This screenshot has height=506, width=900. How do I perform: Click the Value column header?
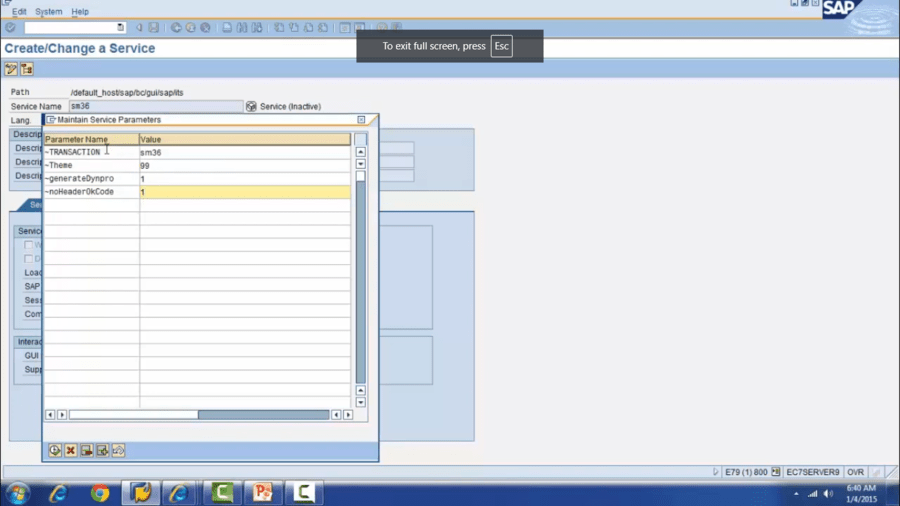tap(245, 139)
